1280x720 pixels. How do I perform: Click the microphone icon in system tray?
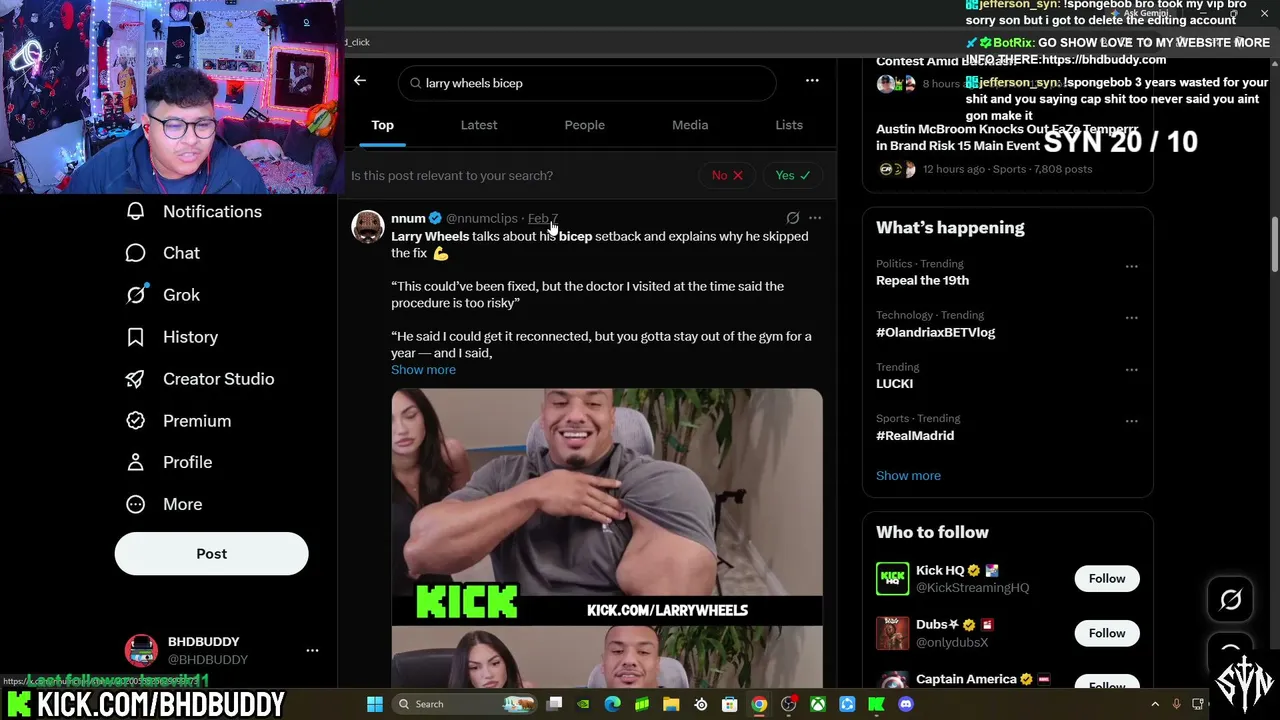click(x=1176, y=704)
